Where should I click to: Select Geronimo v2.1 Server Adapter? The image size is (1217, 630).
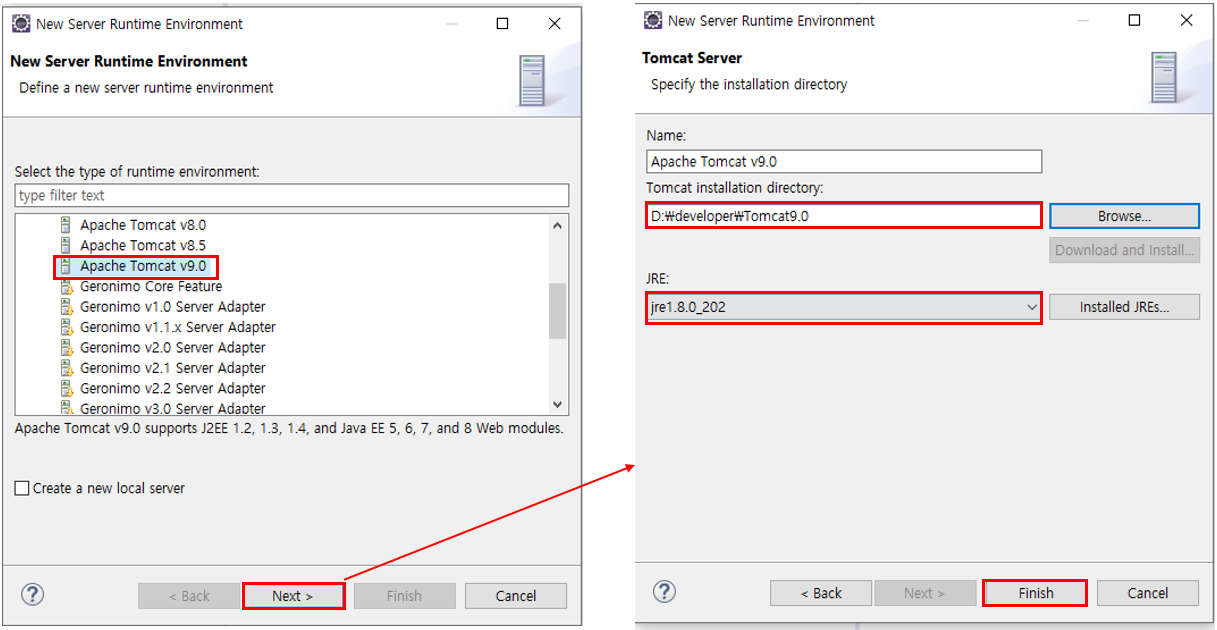[173, 368]
